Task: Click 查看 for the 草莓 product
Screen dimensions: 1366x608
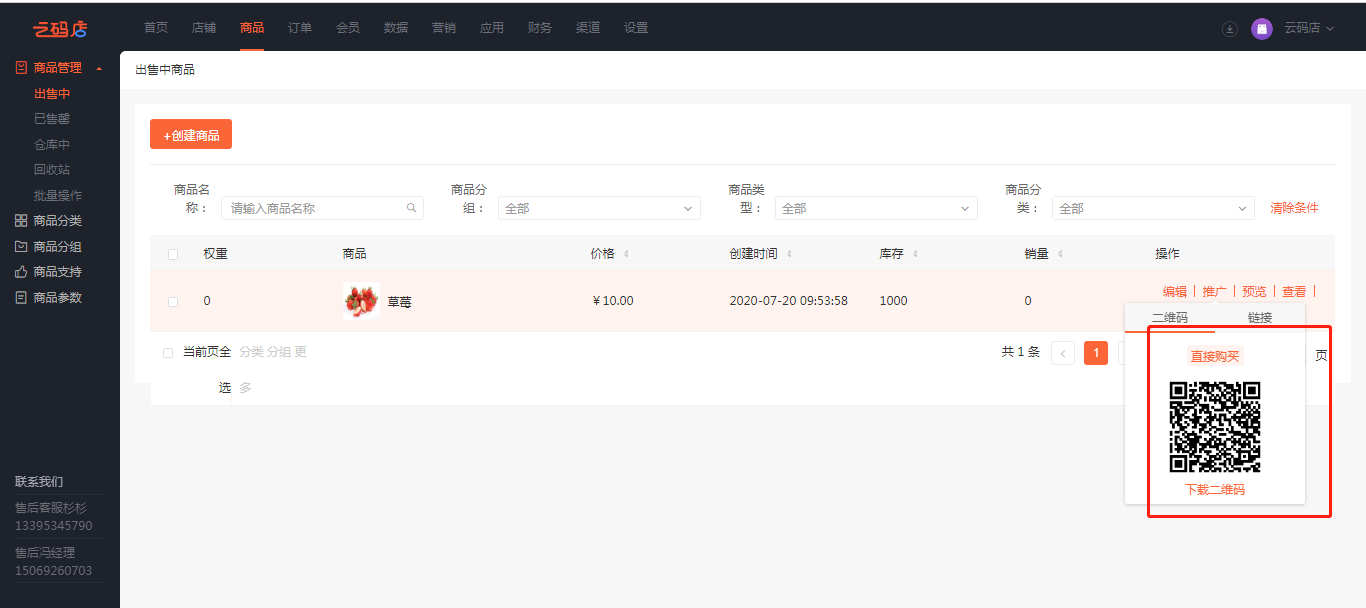Action: 1294,292
